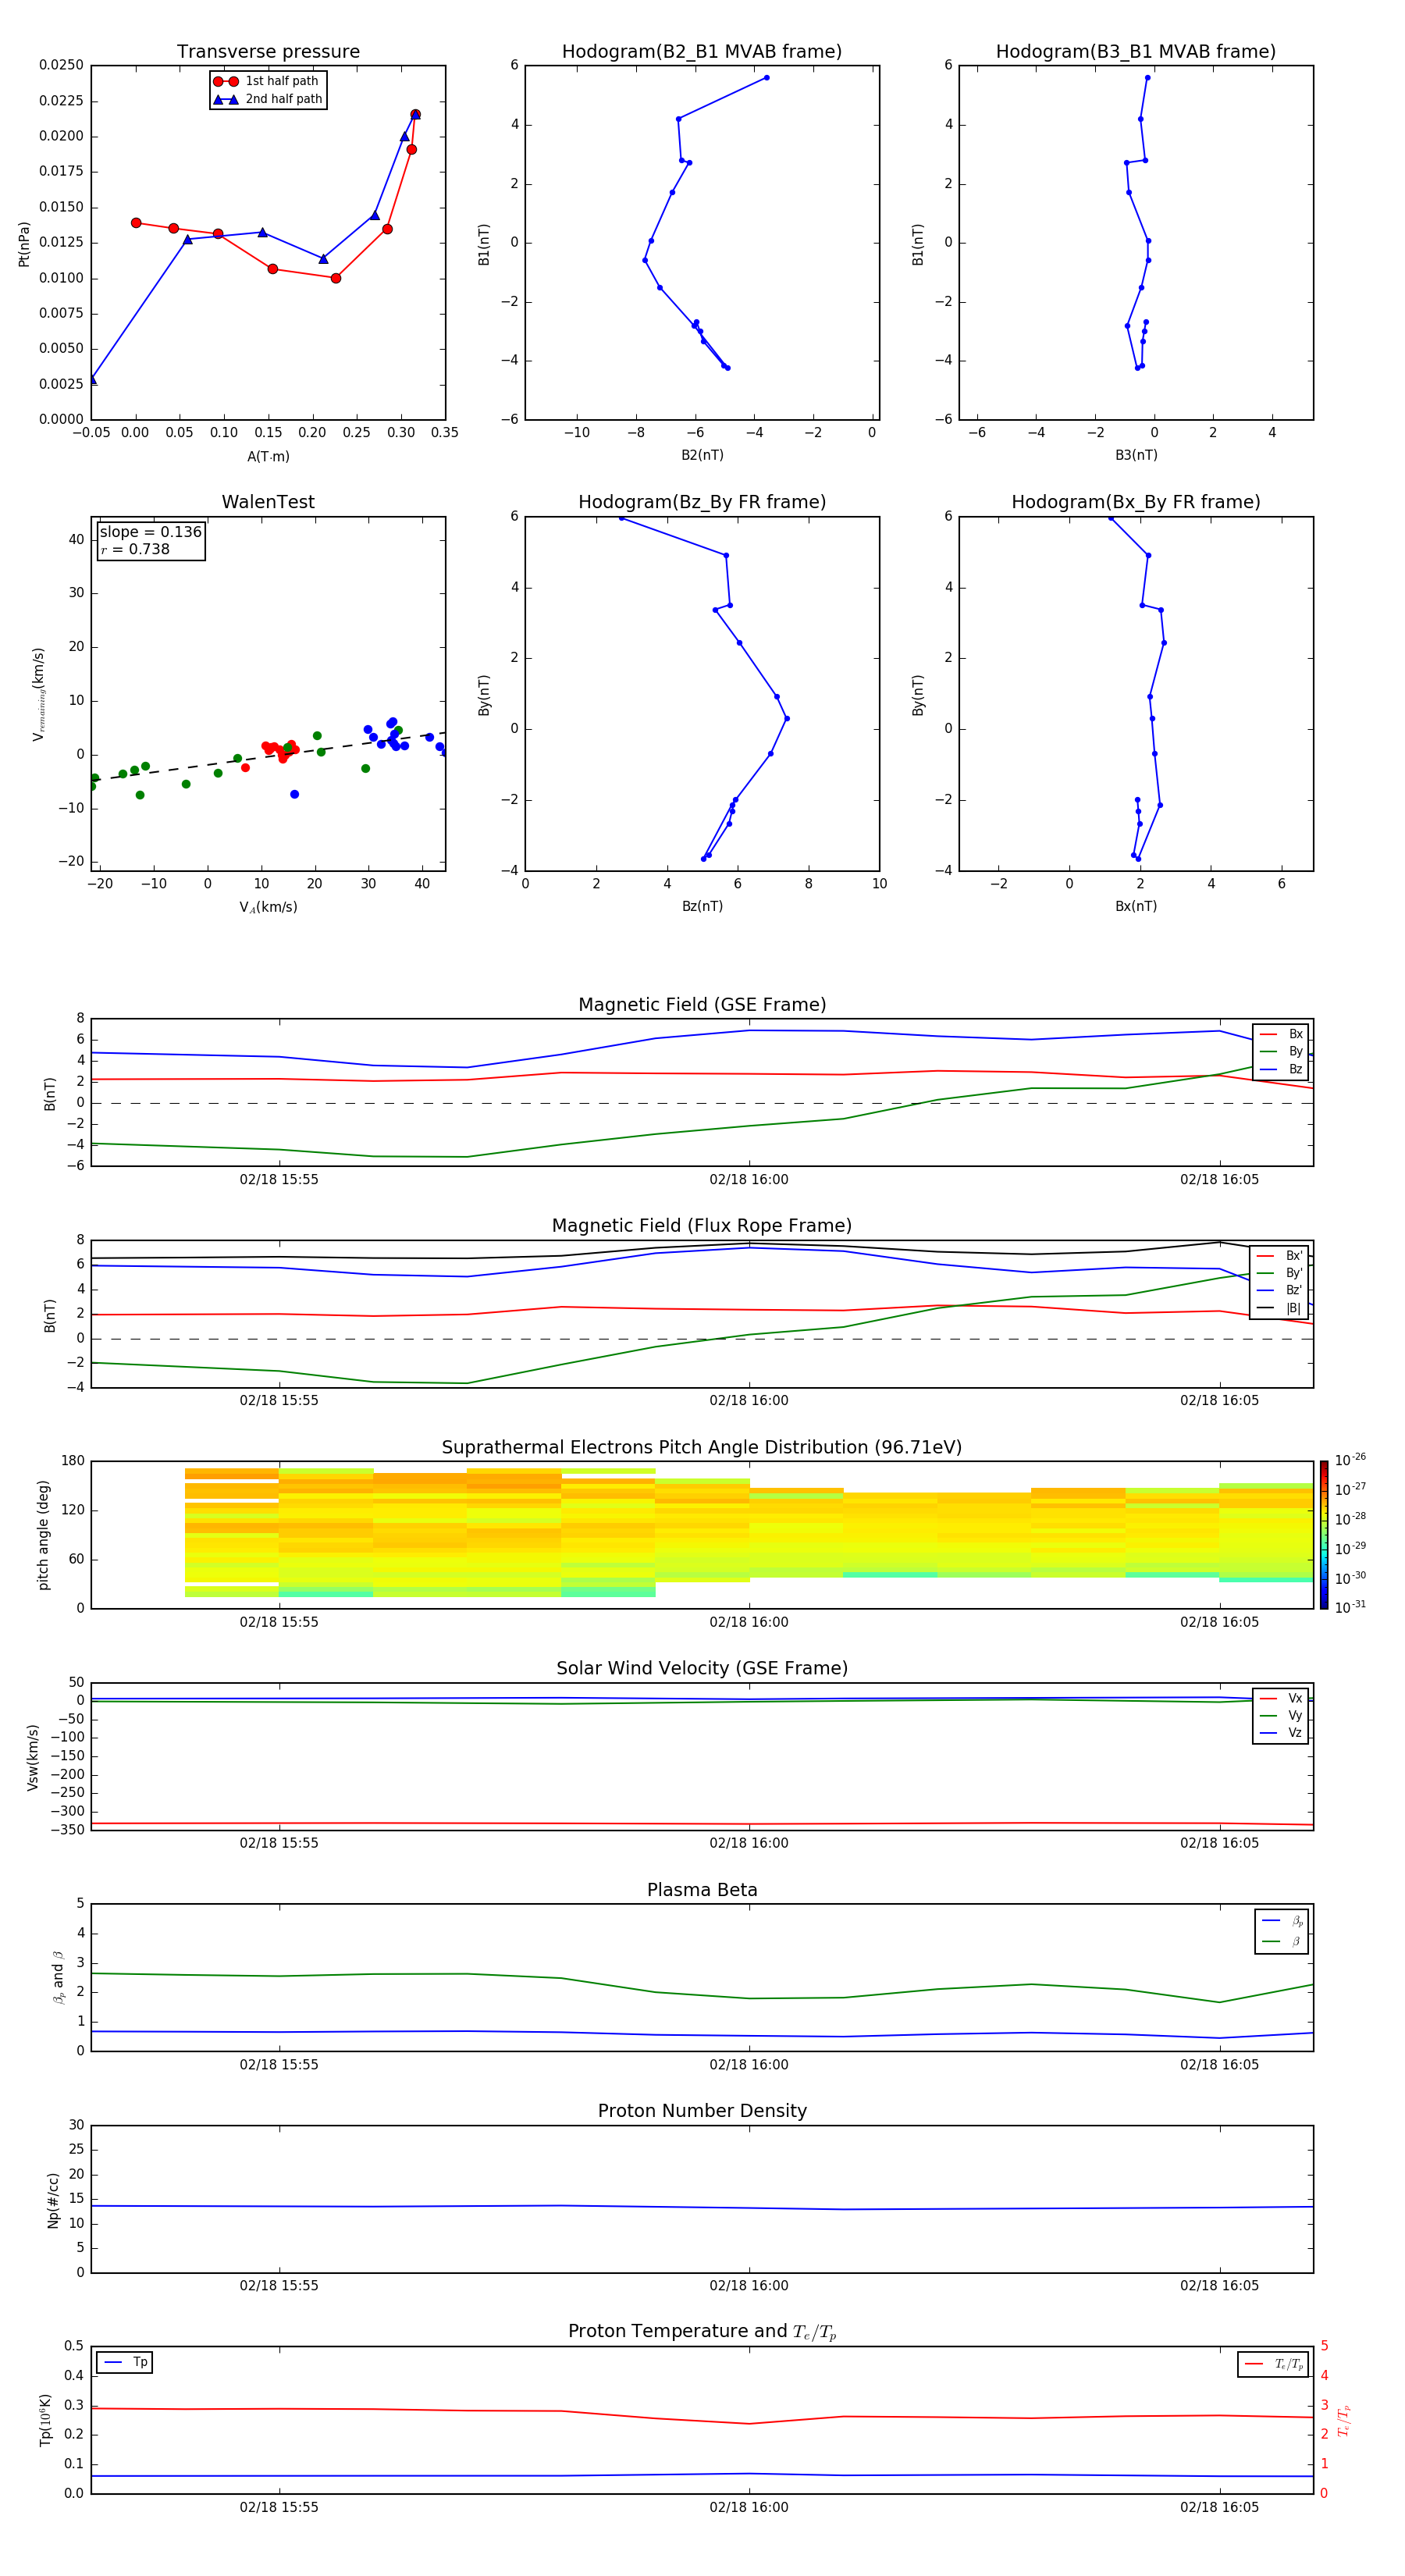Screen dimensions: 1405x2576
Task: Click the 'Tp(10^6K)' axis label
Action: tap(45, 2420)
